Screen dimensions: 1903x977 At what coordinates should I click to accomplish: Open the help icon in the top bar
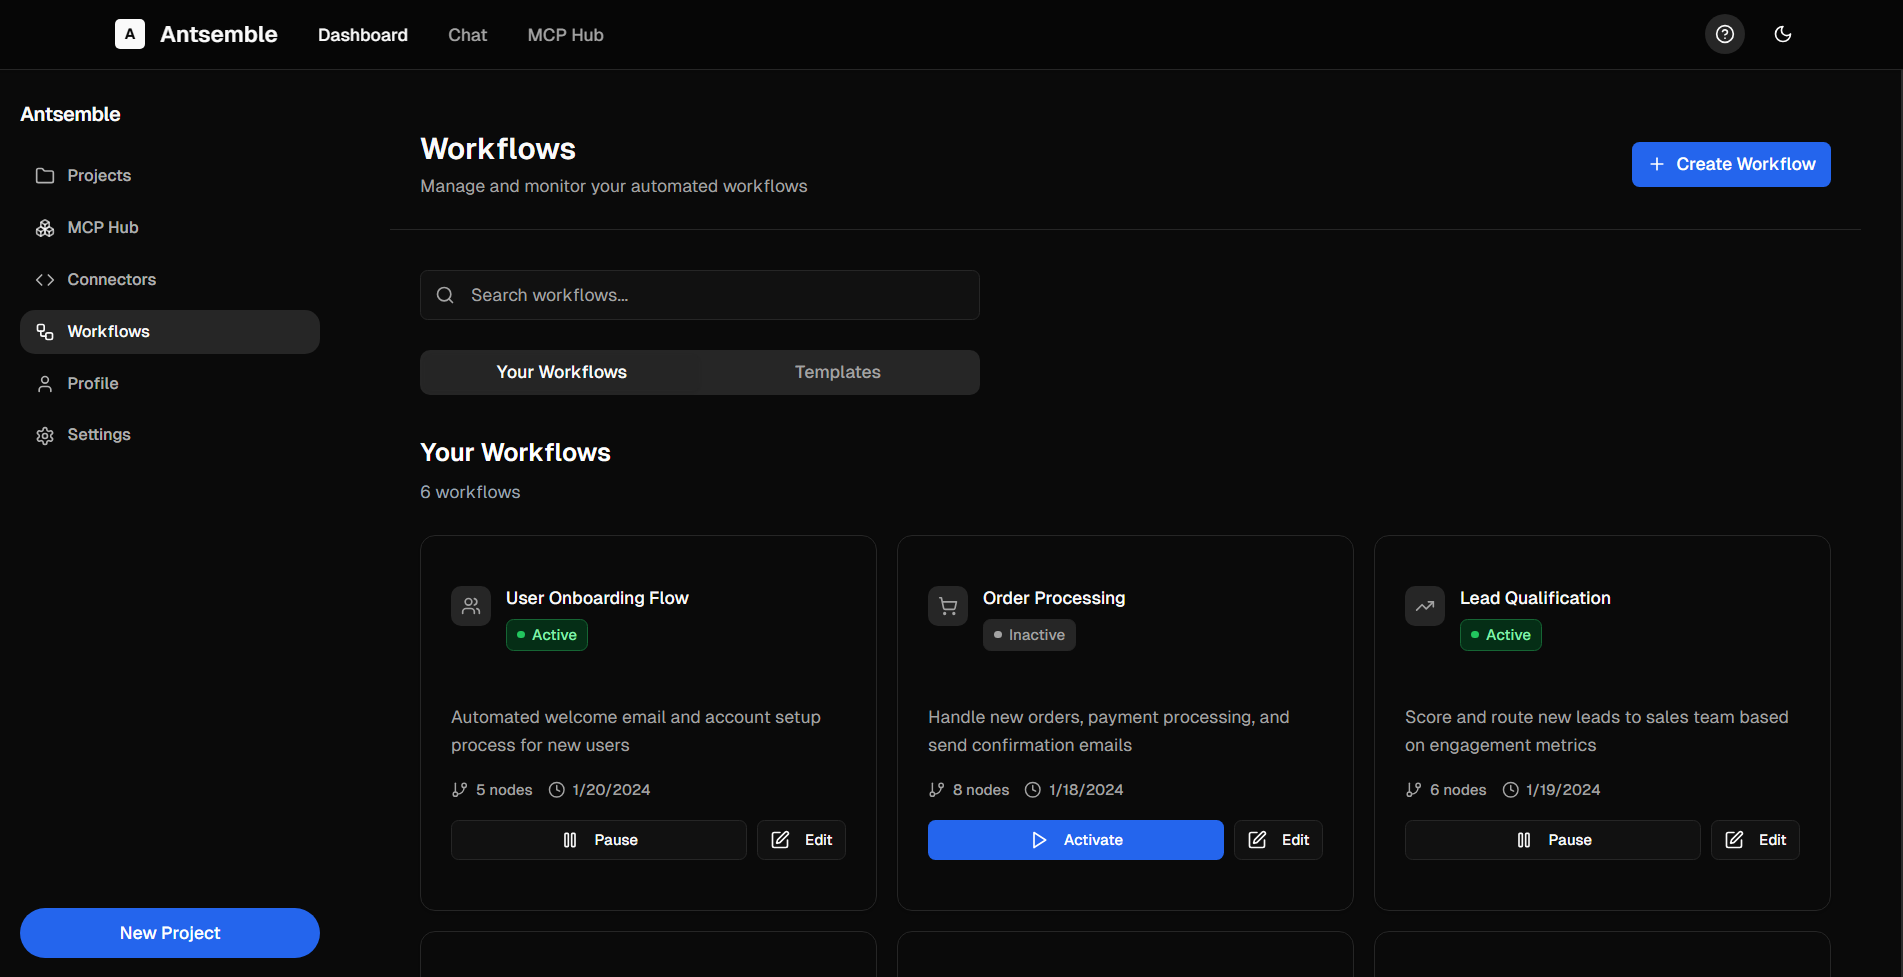pos(1724,34)
